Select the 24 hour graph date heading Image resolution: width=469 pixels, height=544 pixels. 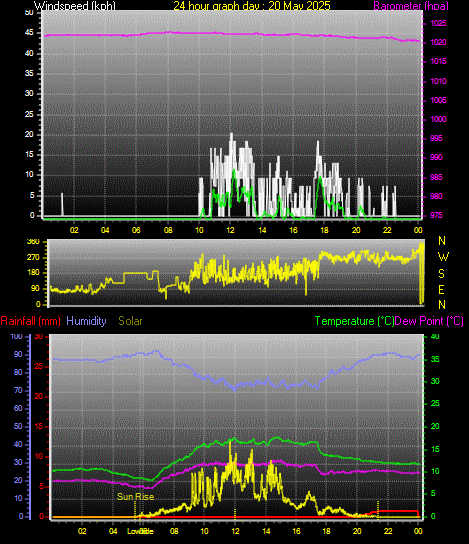tap(252, 6)
